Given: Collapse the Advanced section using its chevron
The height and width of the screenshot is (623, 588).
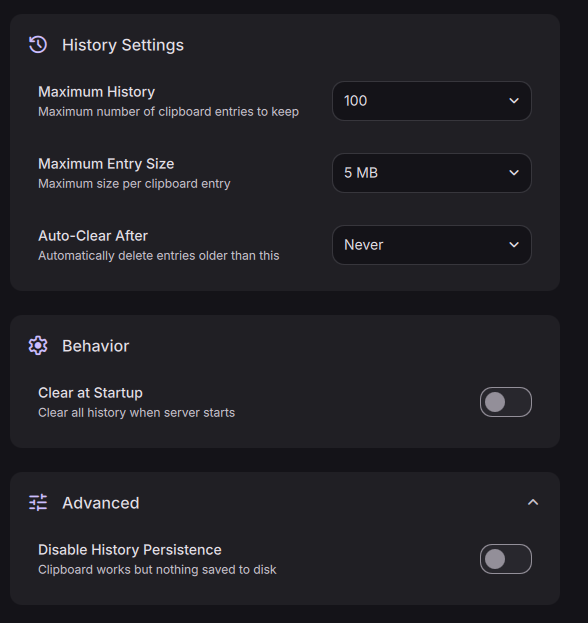Looking at the screenshot, I should tap(533, 503).
